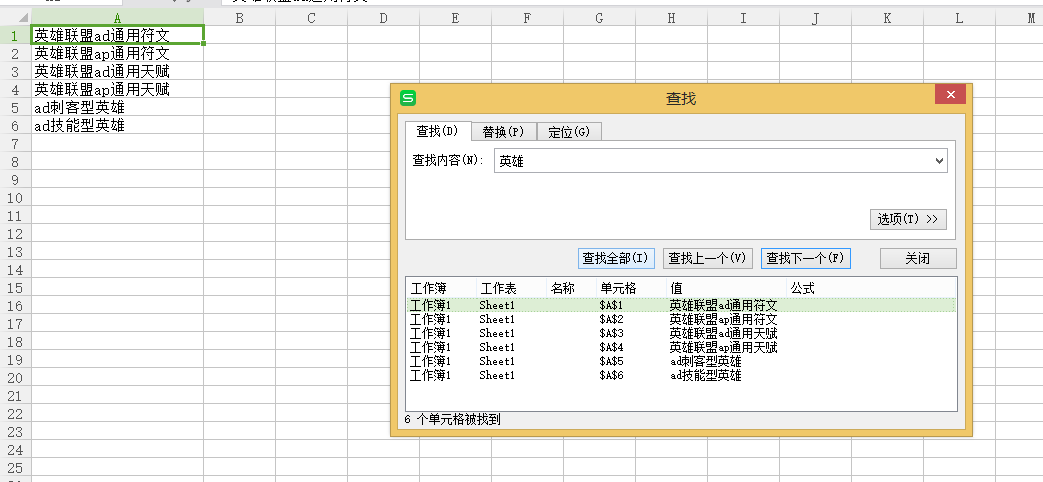Select column D by its header

coord(383,19)
